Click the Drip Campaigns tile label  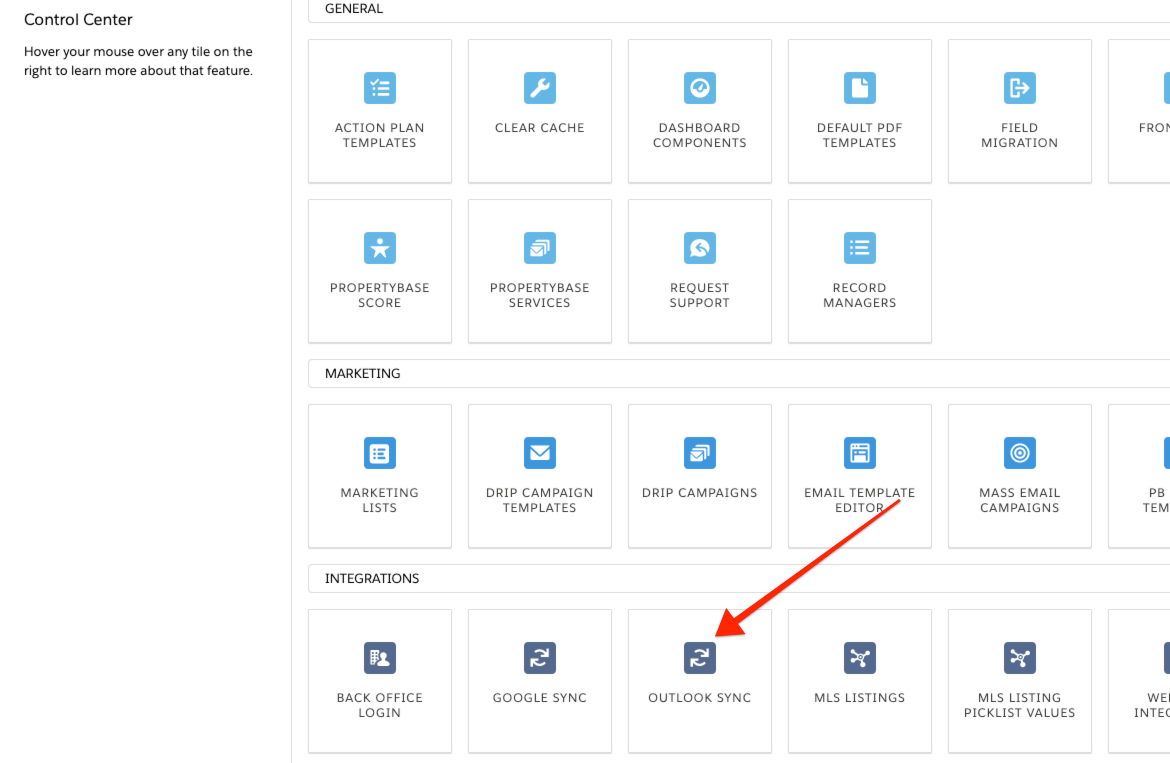click(x=700, y=493)
